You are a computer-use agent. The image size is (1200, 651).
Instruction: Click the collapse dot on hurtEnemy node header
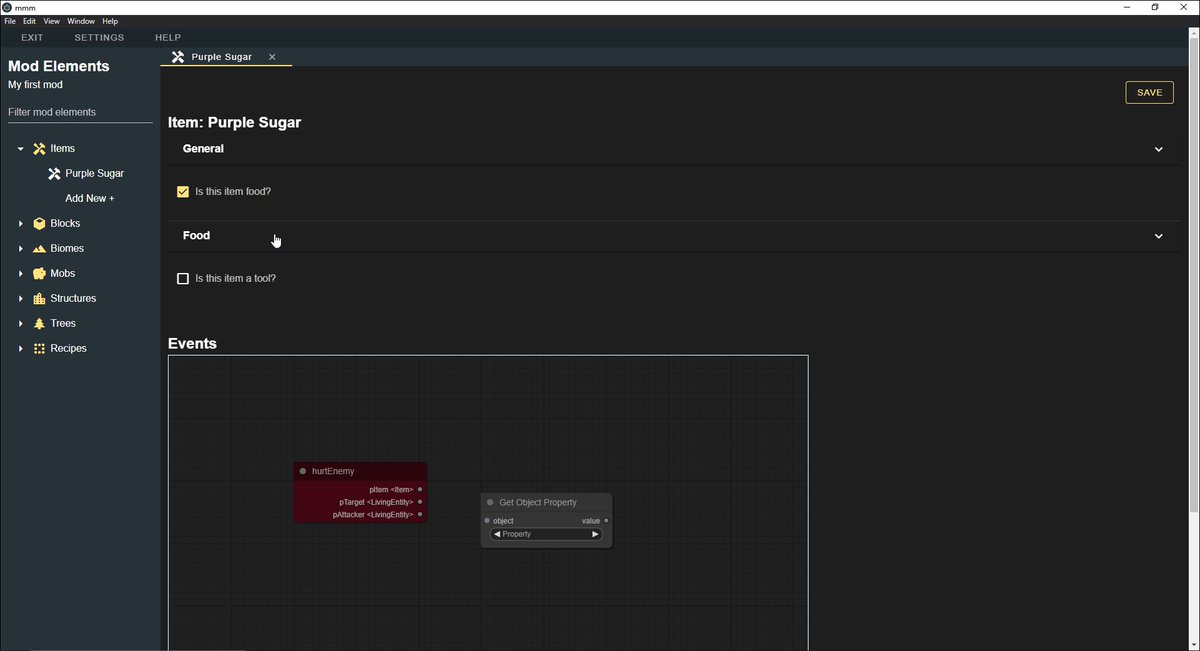(x=303, y=471)
